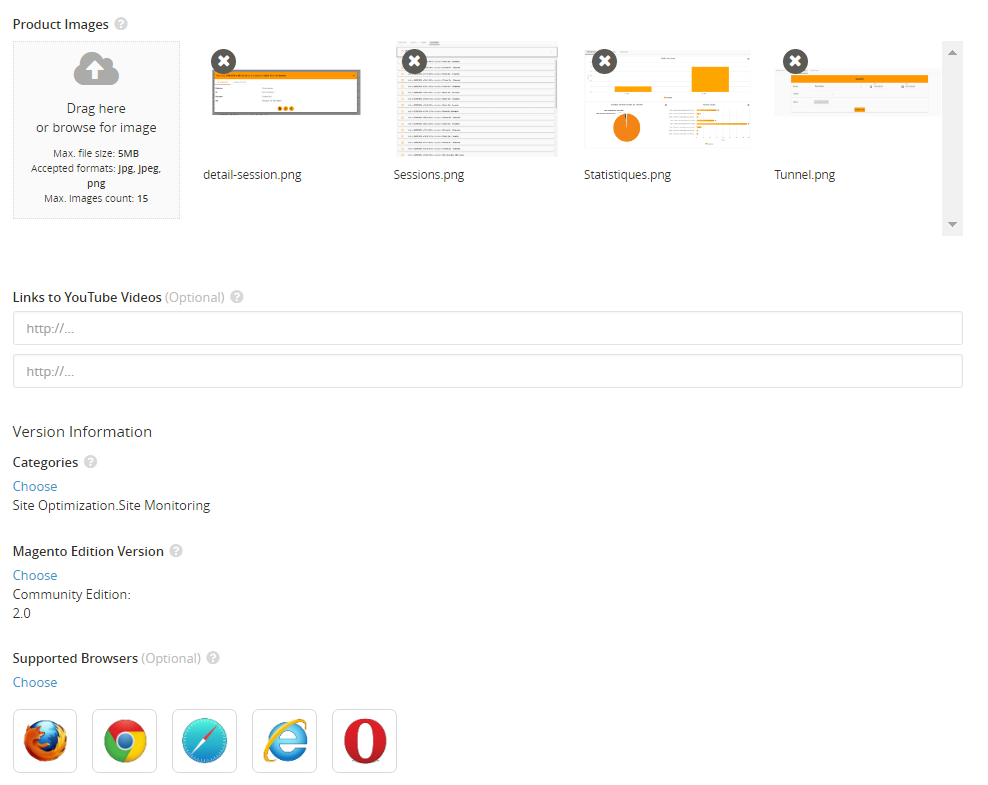
Task: Select the Firefox browser icon
Action: (45, 741)
